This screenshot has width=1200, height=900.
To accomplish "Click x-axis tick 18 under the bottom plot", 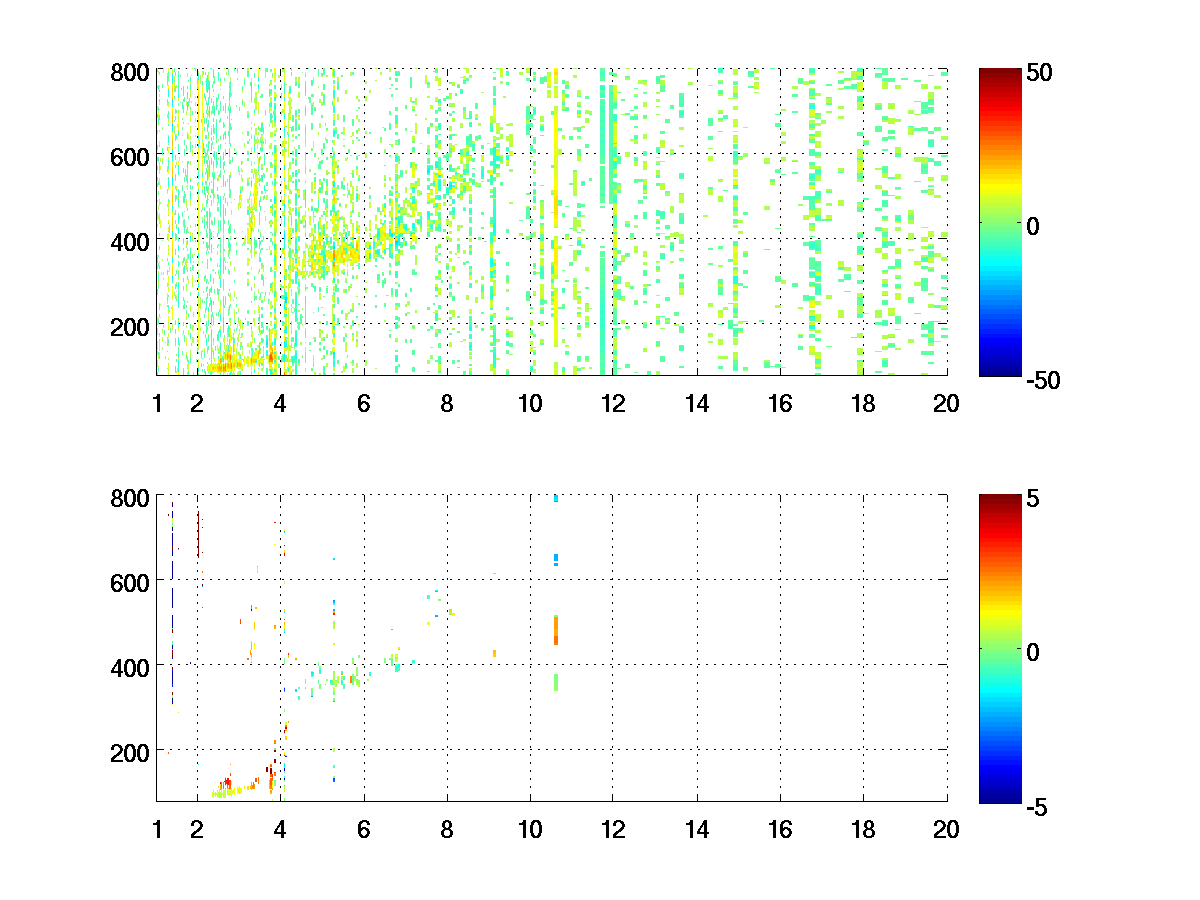I will 863,829.
